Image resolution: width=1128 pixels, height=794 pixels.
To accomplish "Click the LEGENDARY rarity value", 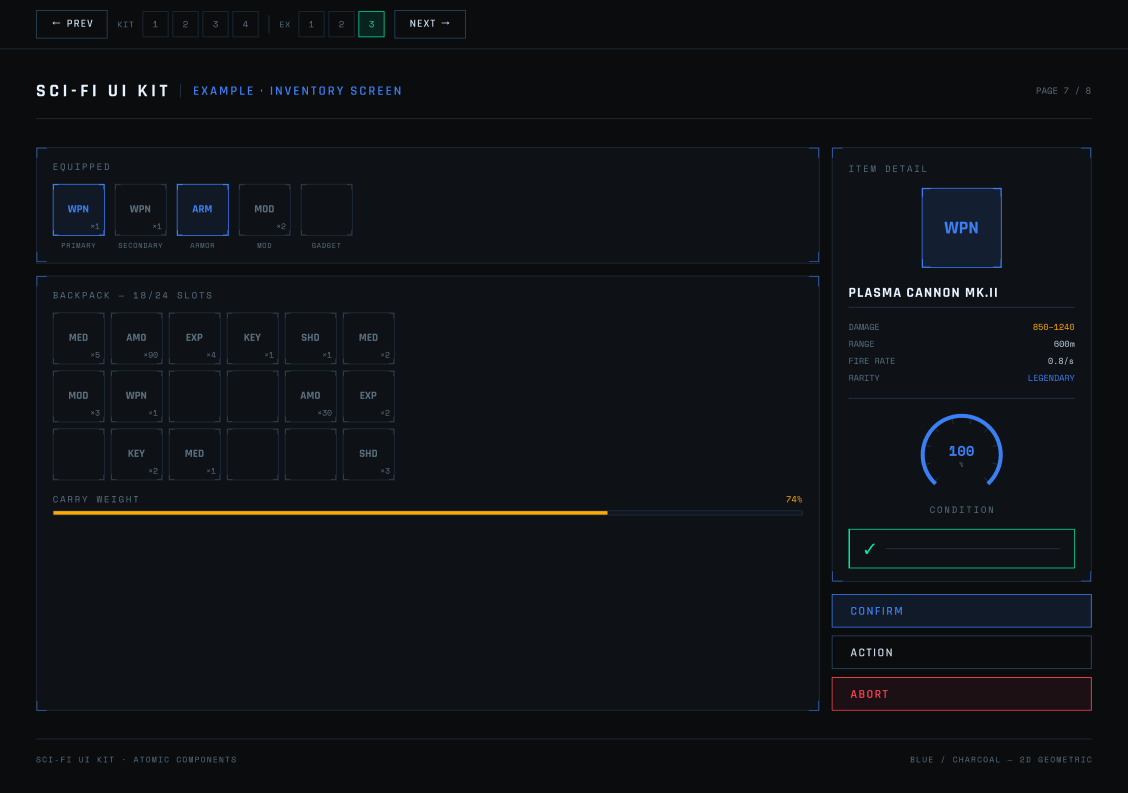I will coord(1051,378).
